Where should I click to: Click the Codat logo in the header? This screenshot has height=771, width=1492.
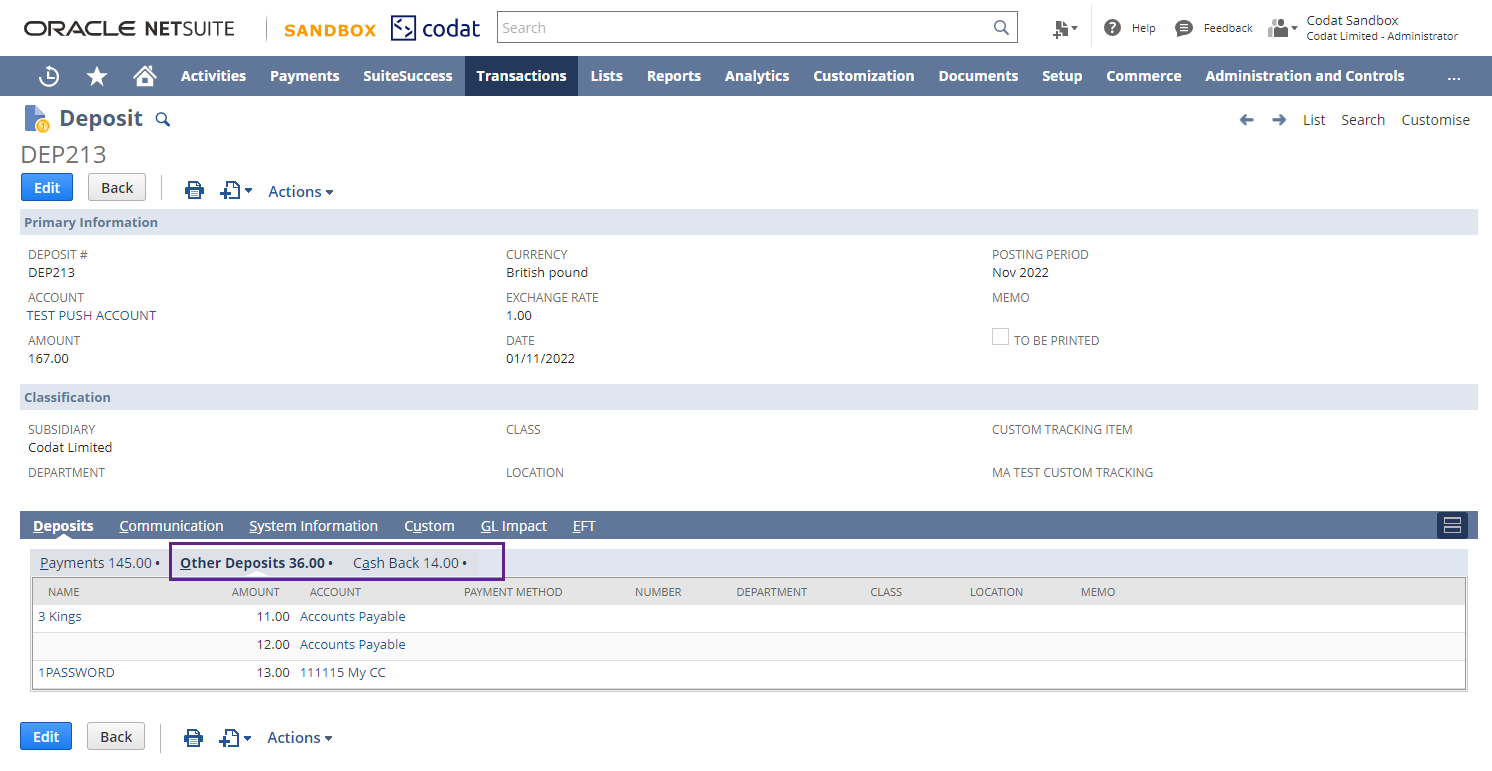coord(435,27)
